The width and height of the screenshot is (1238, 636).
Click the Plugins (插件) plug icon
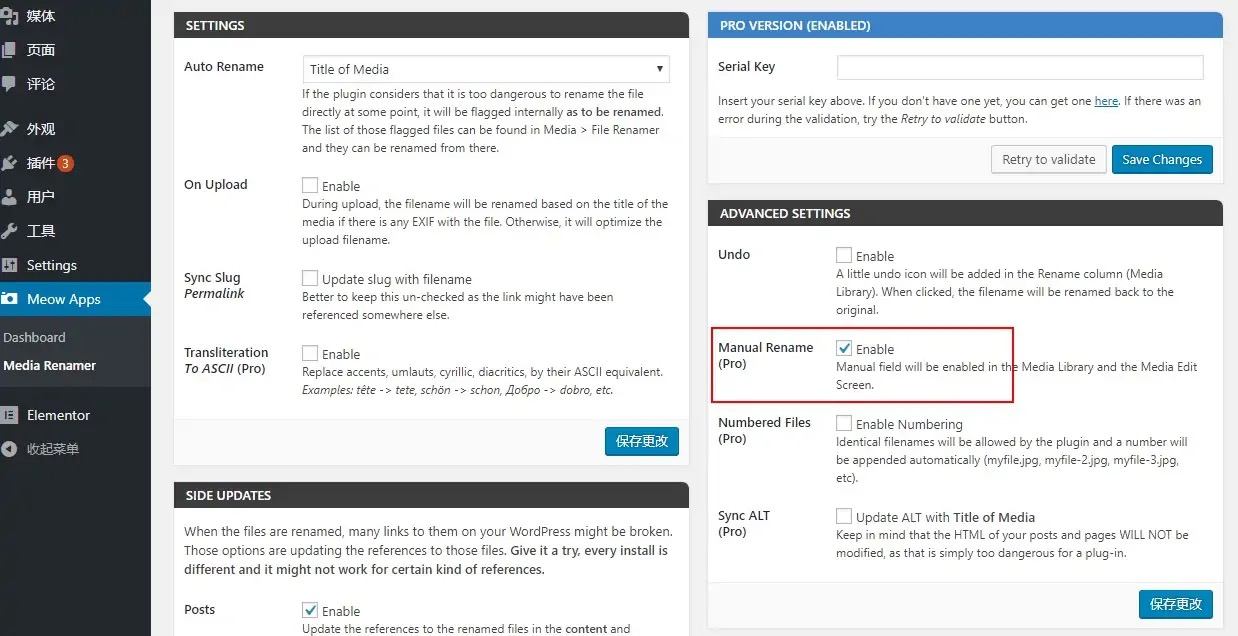pyautogui.click(x=9, y=163)
